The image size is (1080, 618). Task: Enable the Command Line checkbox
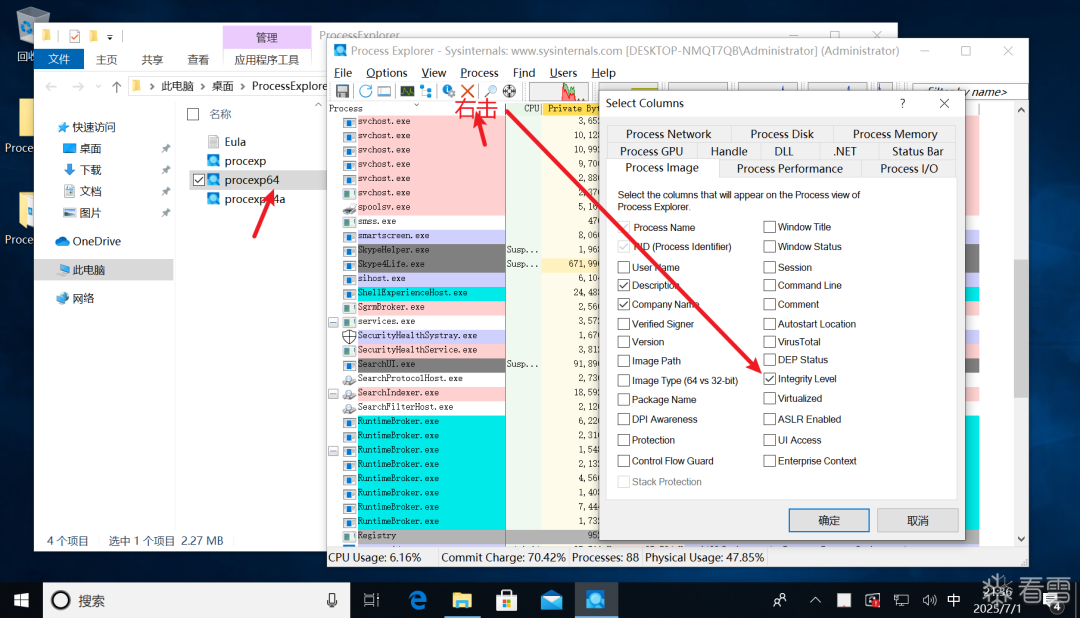769,285
